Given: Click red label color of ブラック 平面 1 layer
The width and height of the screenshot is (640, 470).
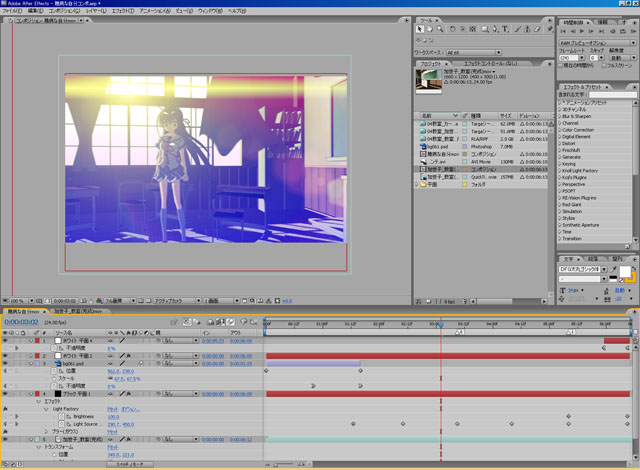Looking at the screenshot, I should tap(38, 394).
